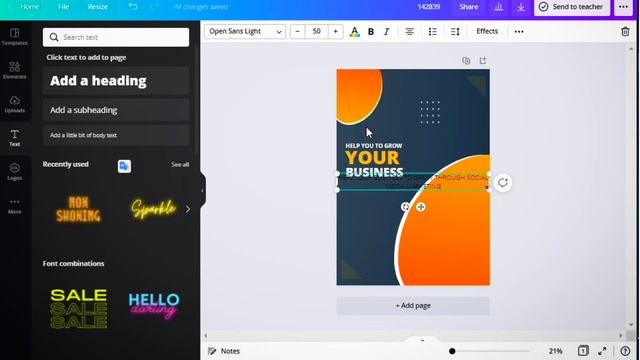This screenshot has height=360, width=640.
Task: Open the File menu
Action: (x=63, y=7)
